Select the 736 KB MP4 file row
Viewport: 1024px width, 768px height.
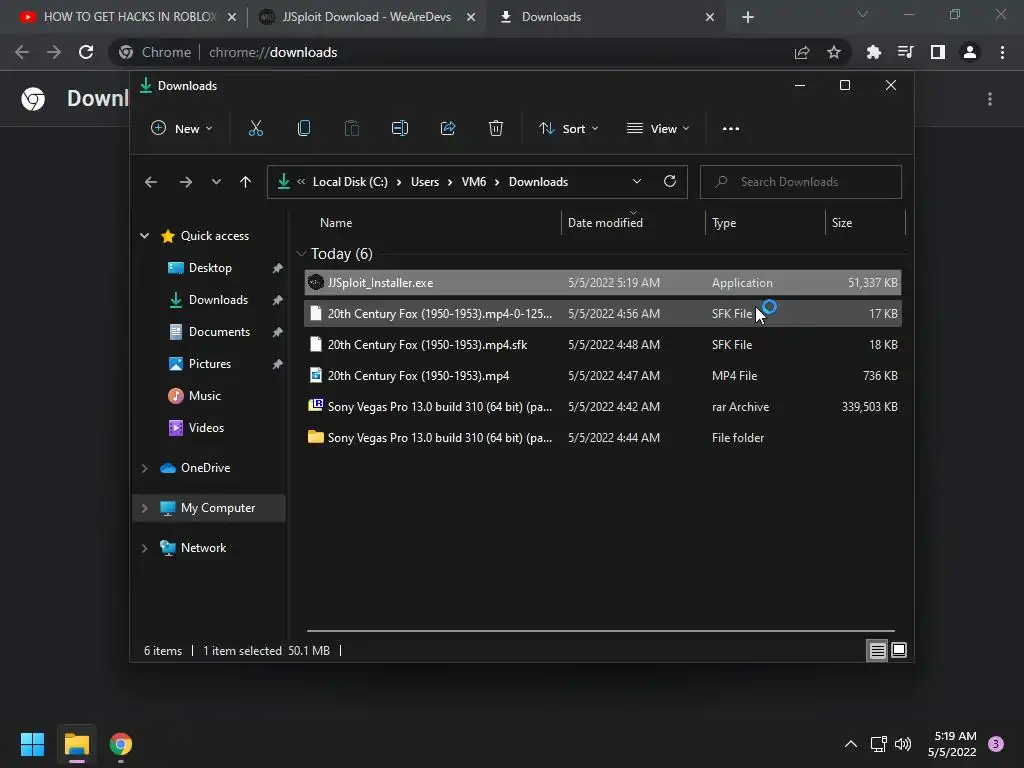point(603,376)
